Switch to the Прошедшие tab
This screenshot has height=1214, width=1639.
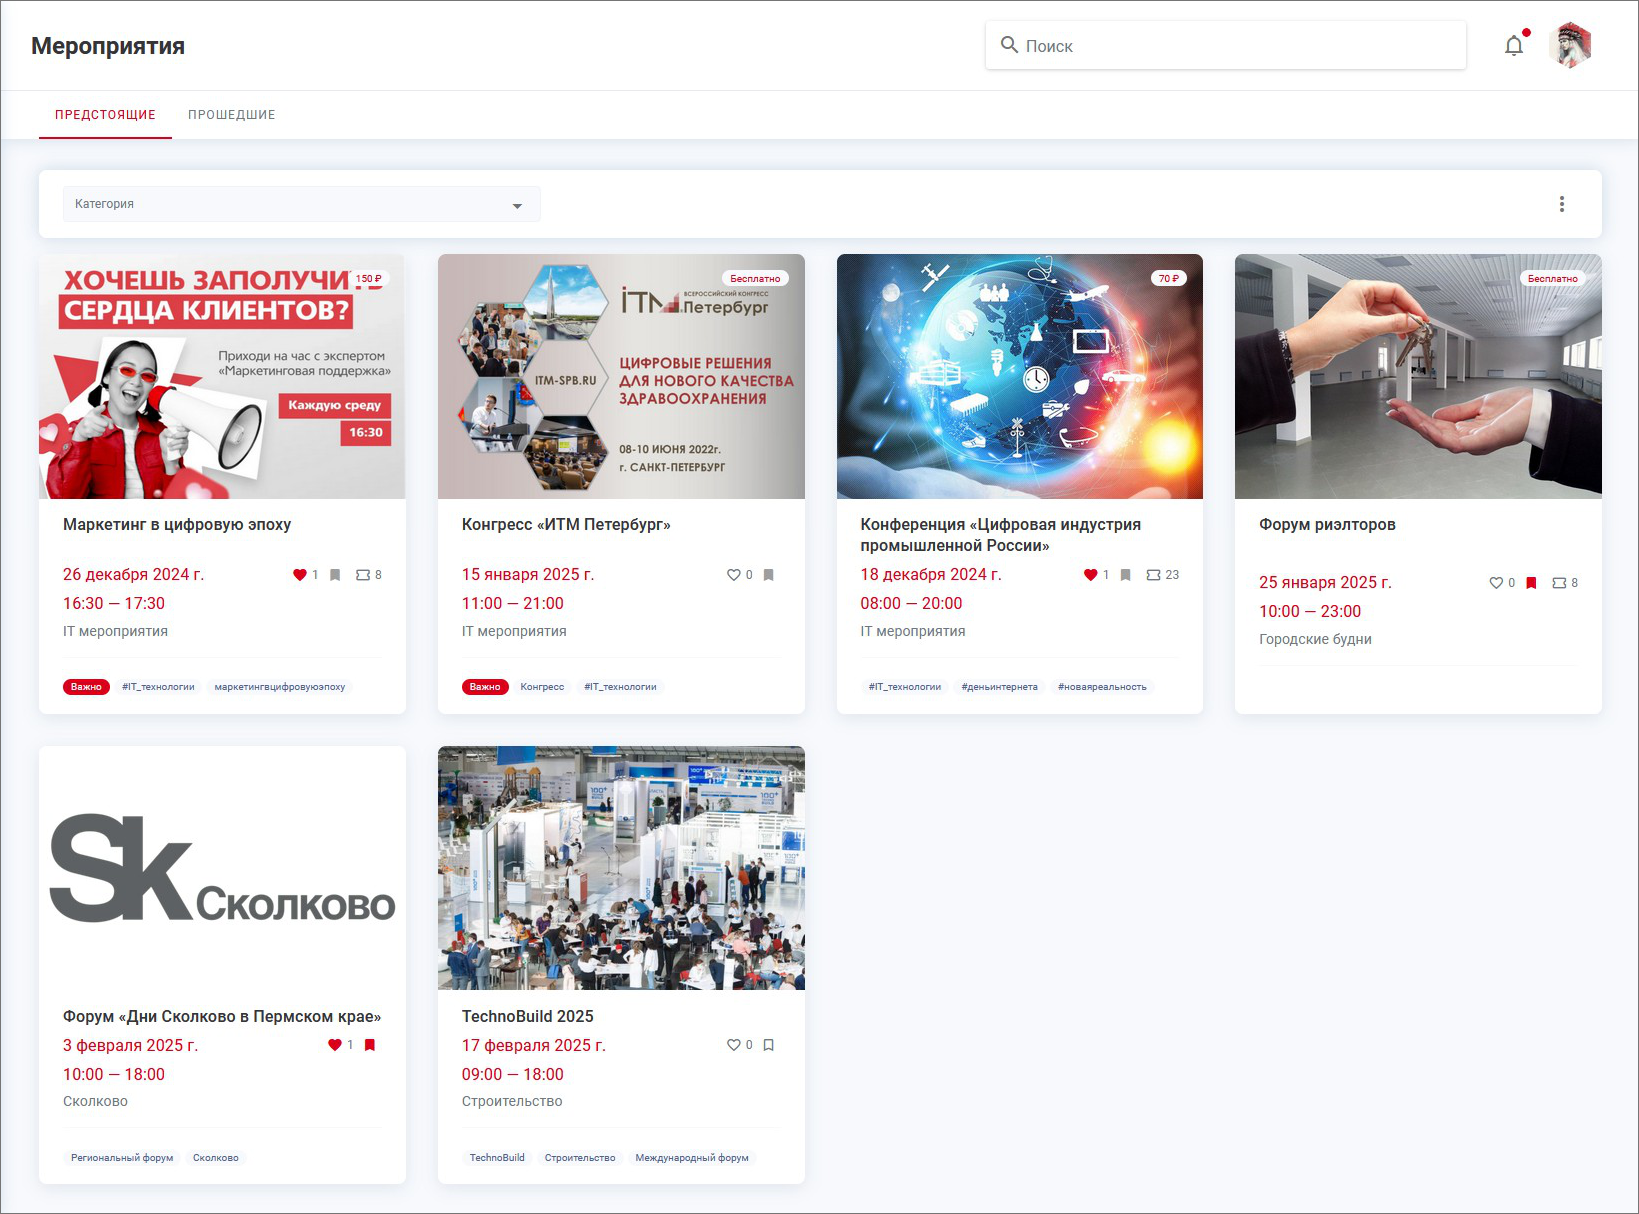click(231, 115)
